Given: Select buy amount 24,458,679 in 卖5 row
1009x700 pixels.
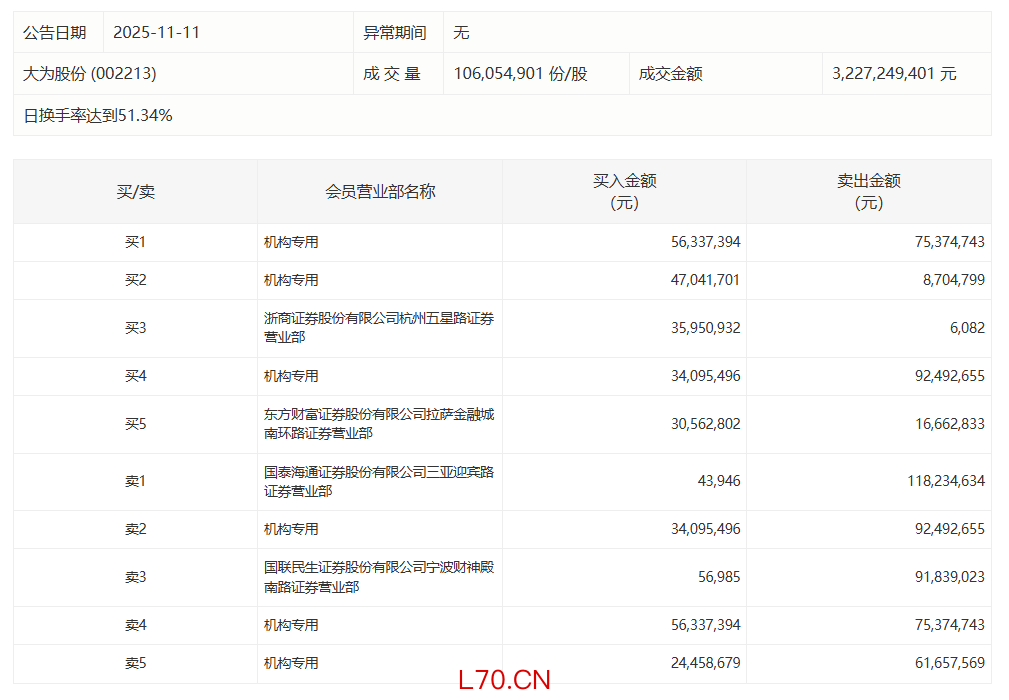Looking at the screenshot, I should pyautogui.click(x=705, y=663).
